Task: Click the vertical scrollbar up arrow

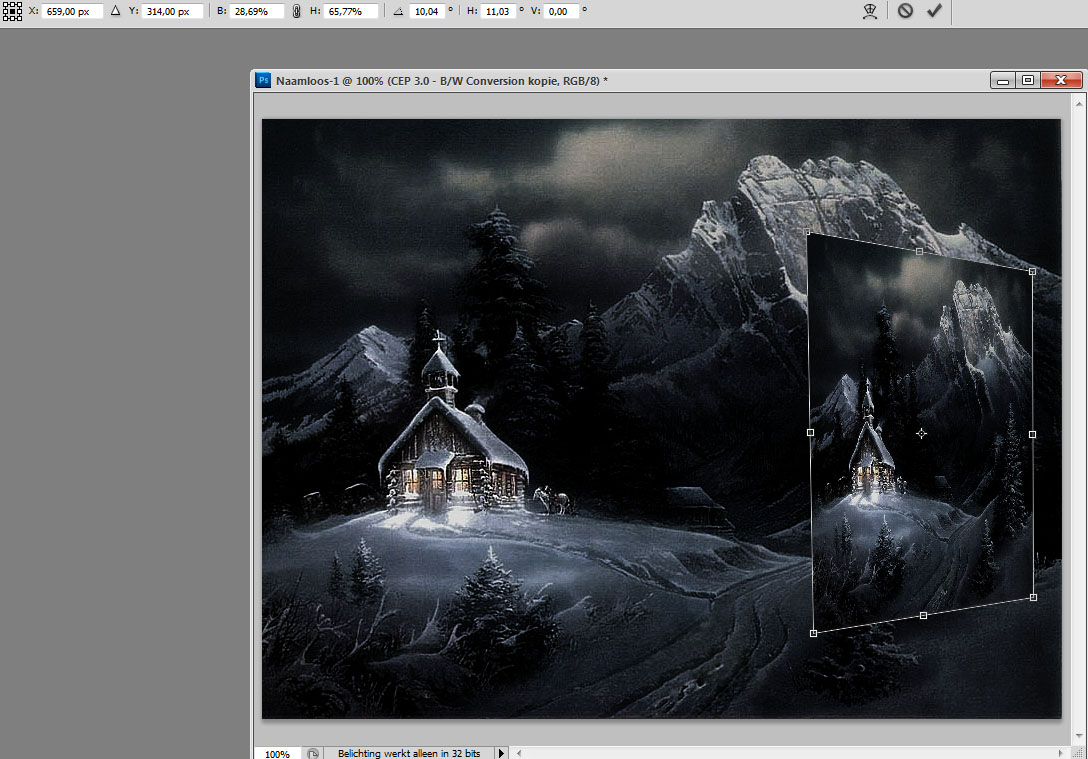Action: coord(1079,104)
